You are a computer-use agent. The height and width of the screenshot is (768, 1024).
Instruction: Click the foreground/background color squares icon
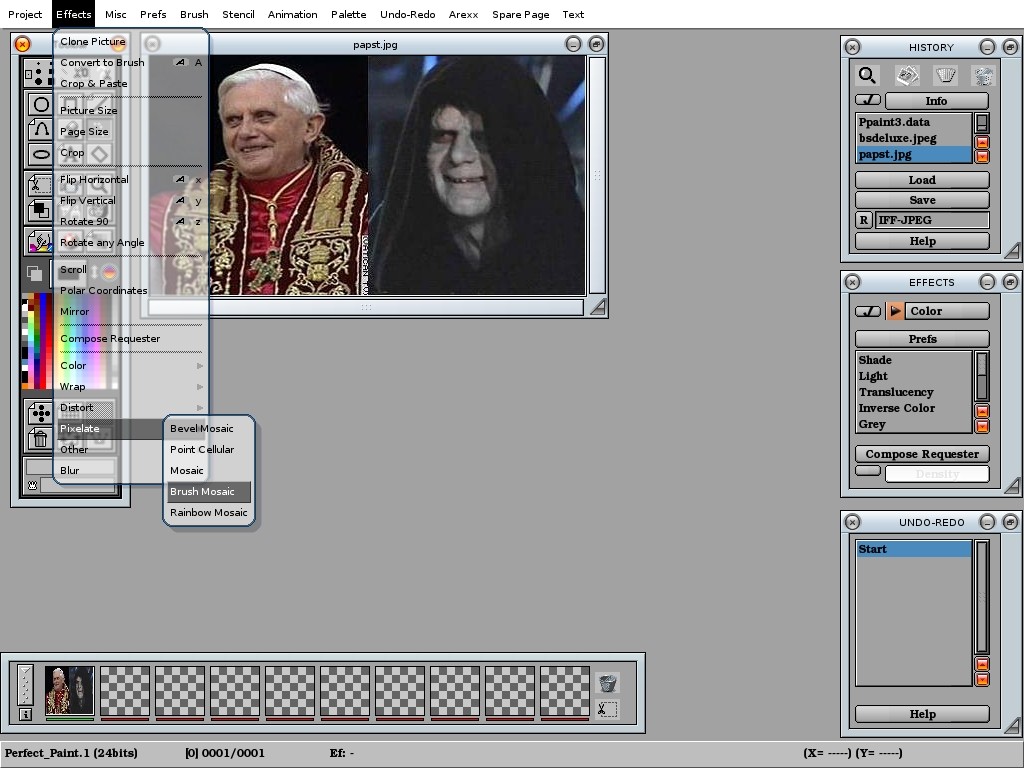coord(35,274)
